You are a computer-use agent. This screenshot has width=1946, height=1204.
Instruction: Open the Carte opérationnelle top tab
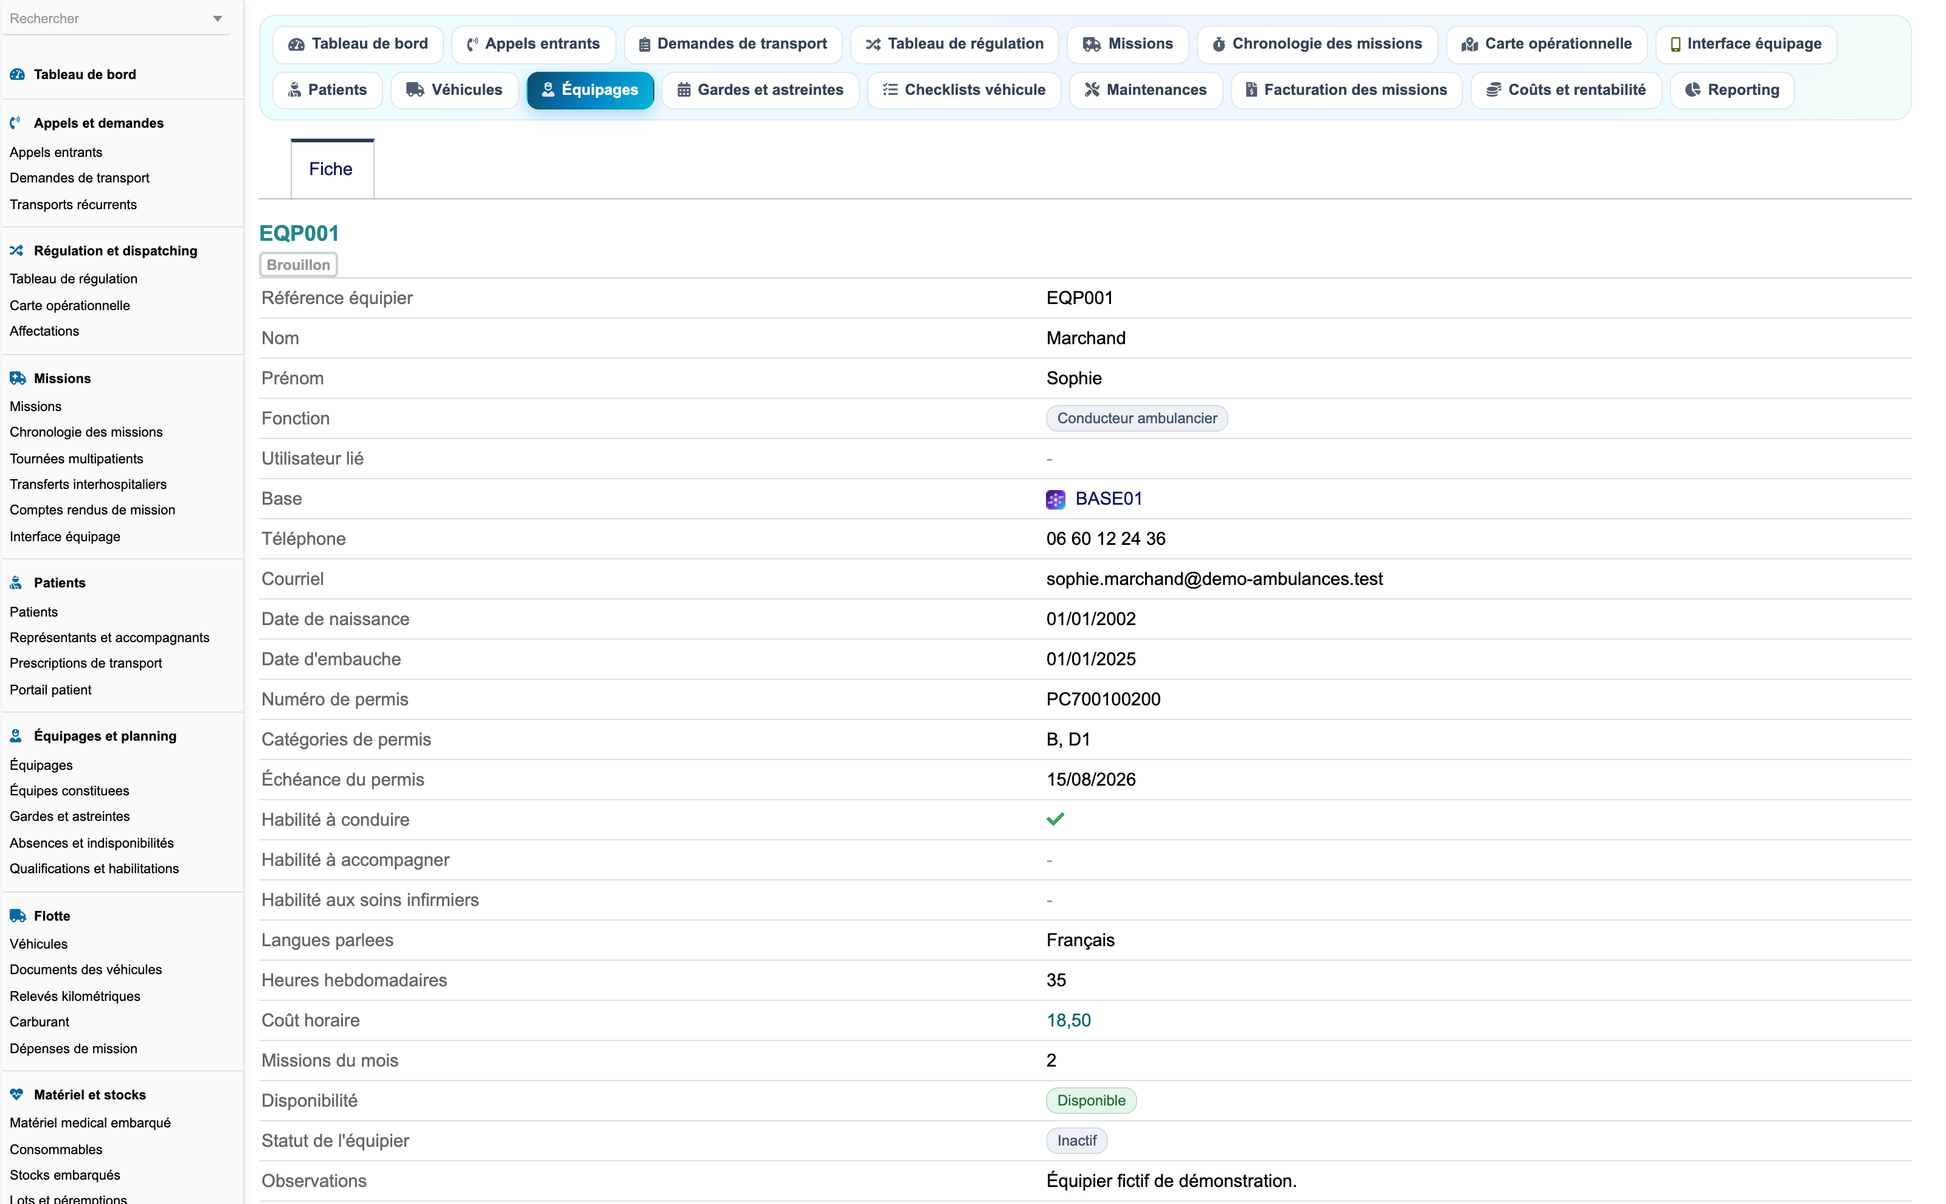click(x=1546, y=44)
